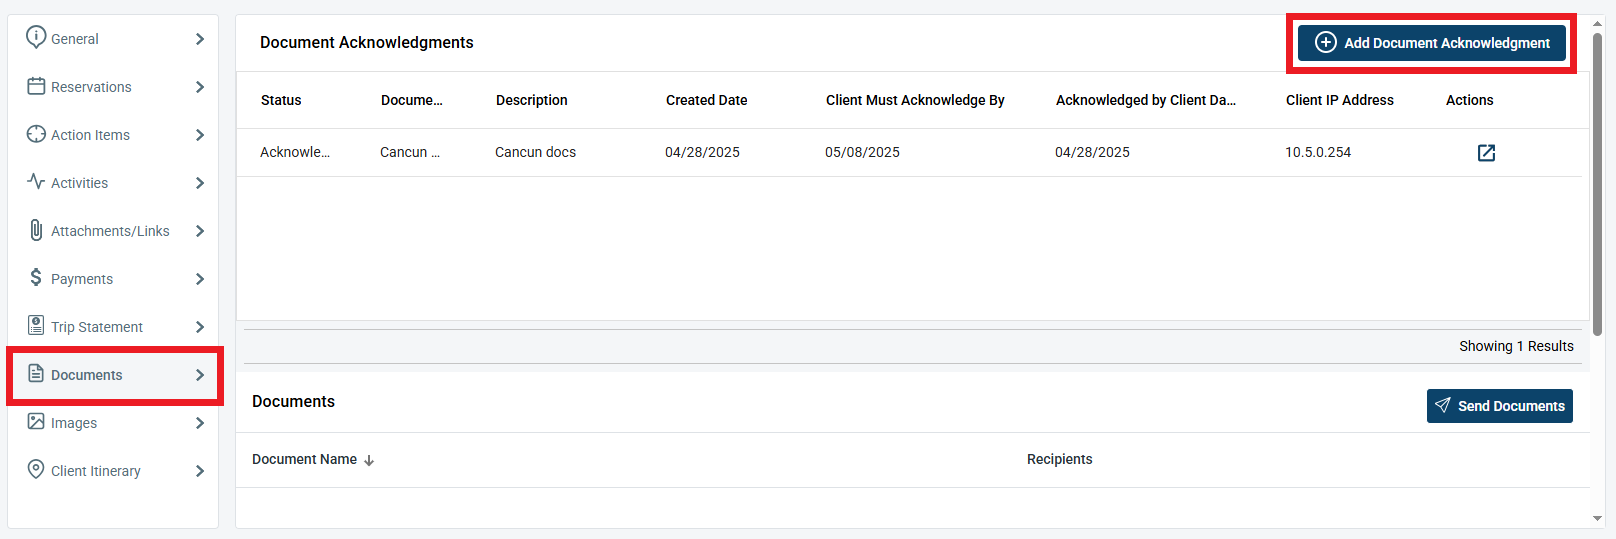This screenshot has height=539, width=1616.
Task: Select the 'Acknowle...' status cell
Action: click(x=295, y=152)
